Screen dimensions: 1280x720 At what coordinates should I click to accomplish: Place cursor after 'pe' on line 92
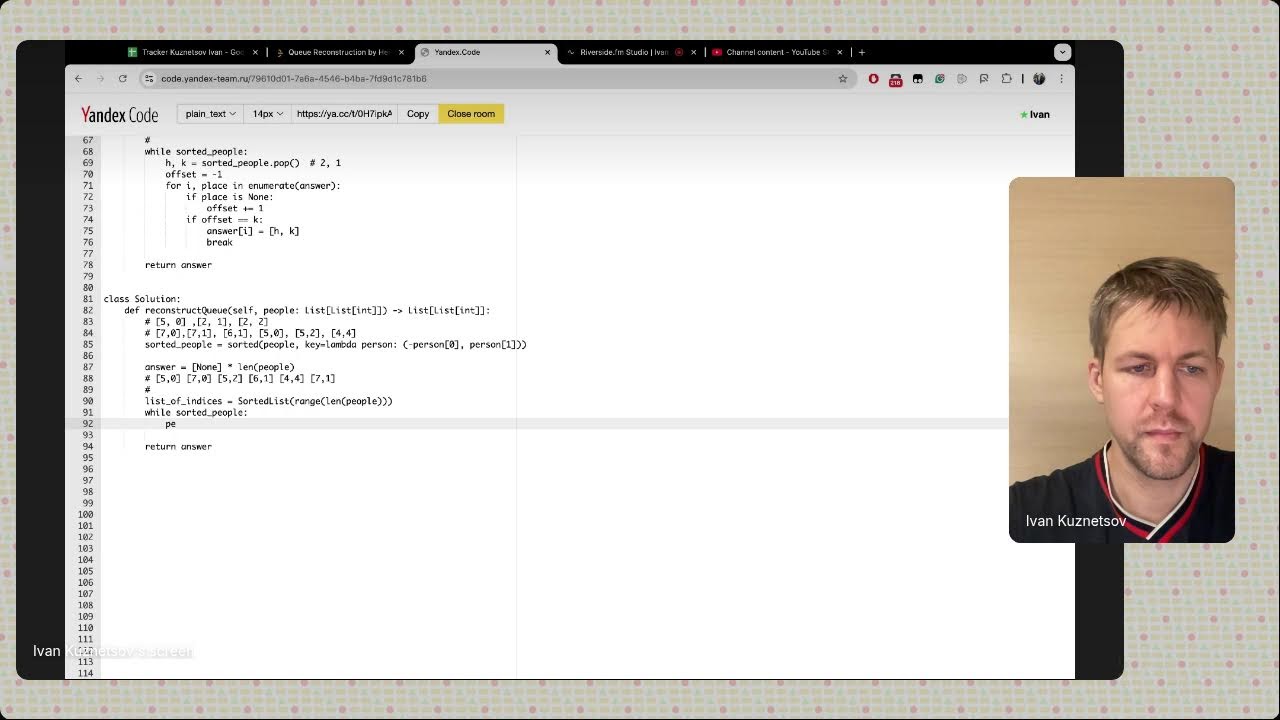pyautogui.click(x=177, y=424)
